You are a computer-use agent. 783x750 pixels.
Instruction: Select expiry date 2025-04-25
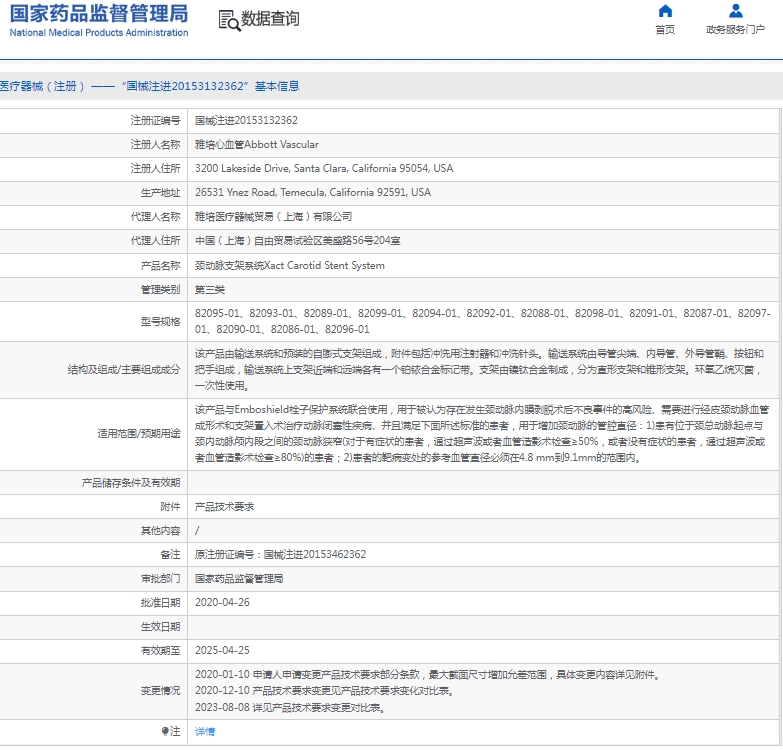point(222,651)
